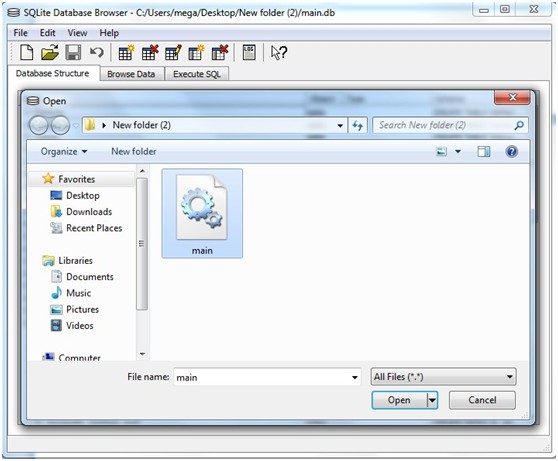The image size is (558, 461).
Task: Select Music library in navigation pane
Action: 78,293
